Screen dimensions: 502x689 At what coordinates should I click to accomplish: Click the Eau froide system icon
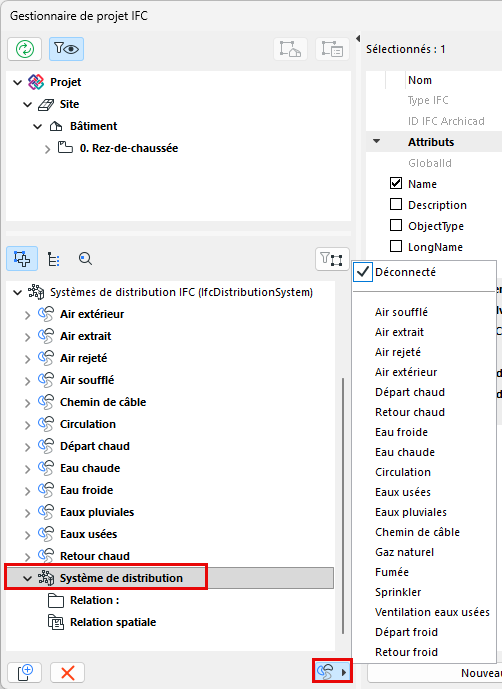pos(46,490)
